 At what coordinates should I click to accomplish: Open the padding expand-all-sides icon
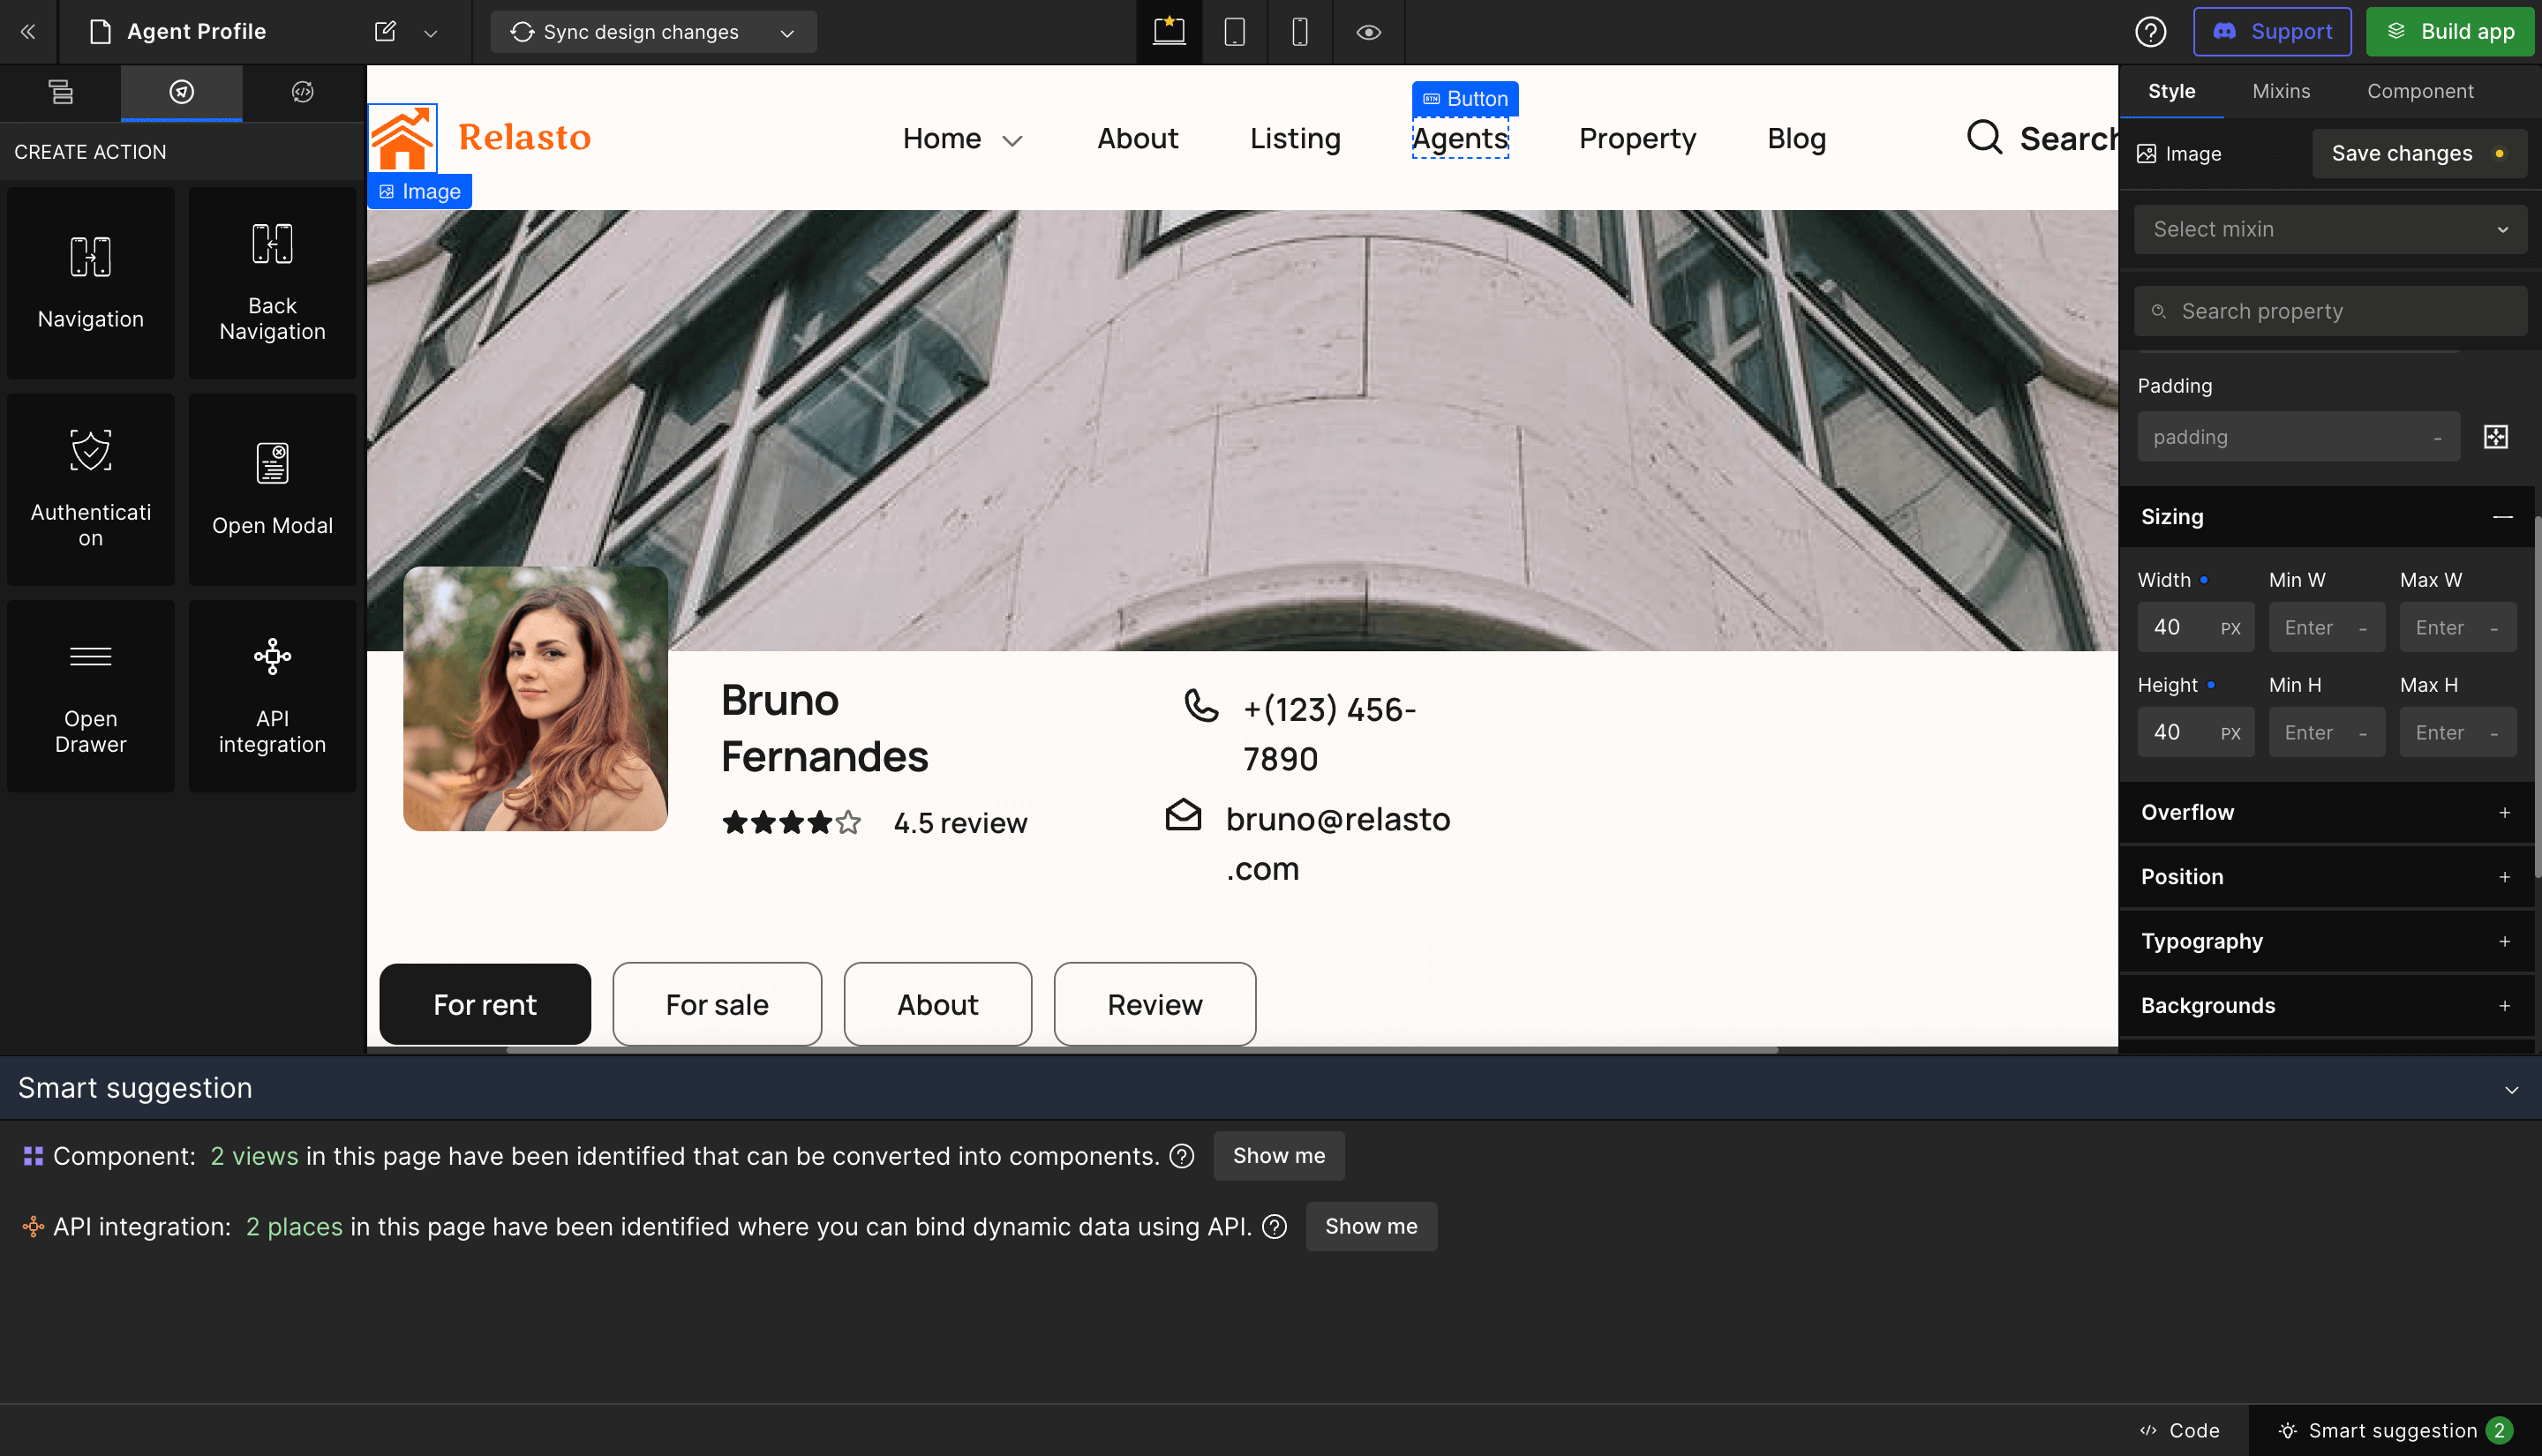click(x=2495, y=436)
